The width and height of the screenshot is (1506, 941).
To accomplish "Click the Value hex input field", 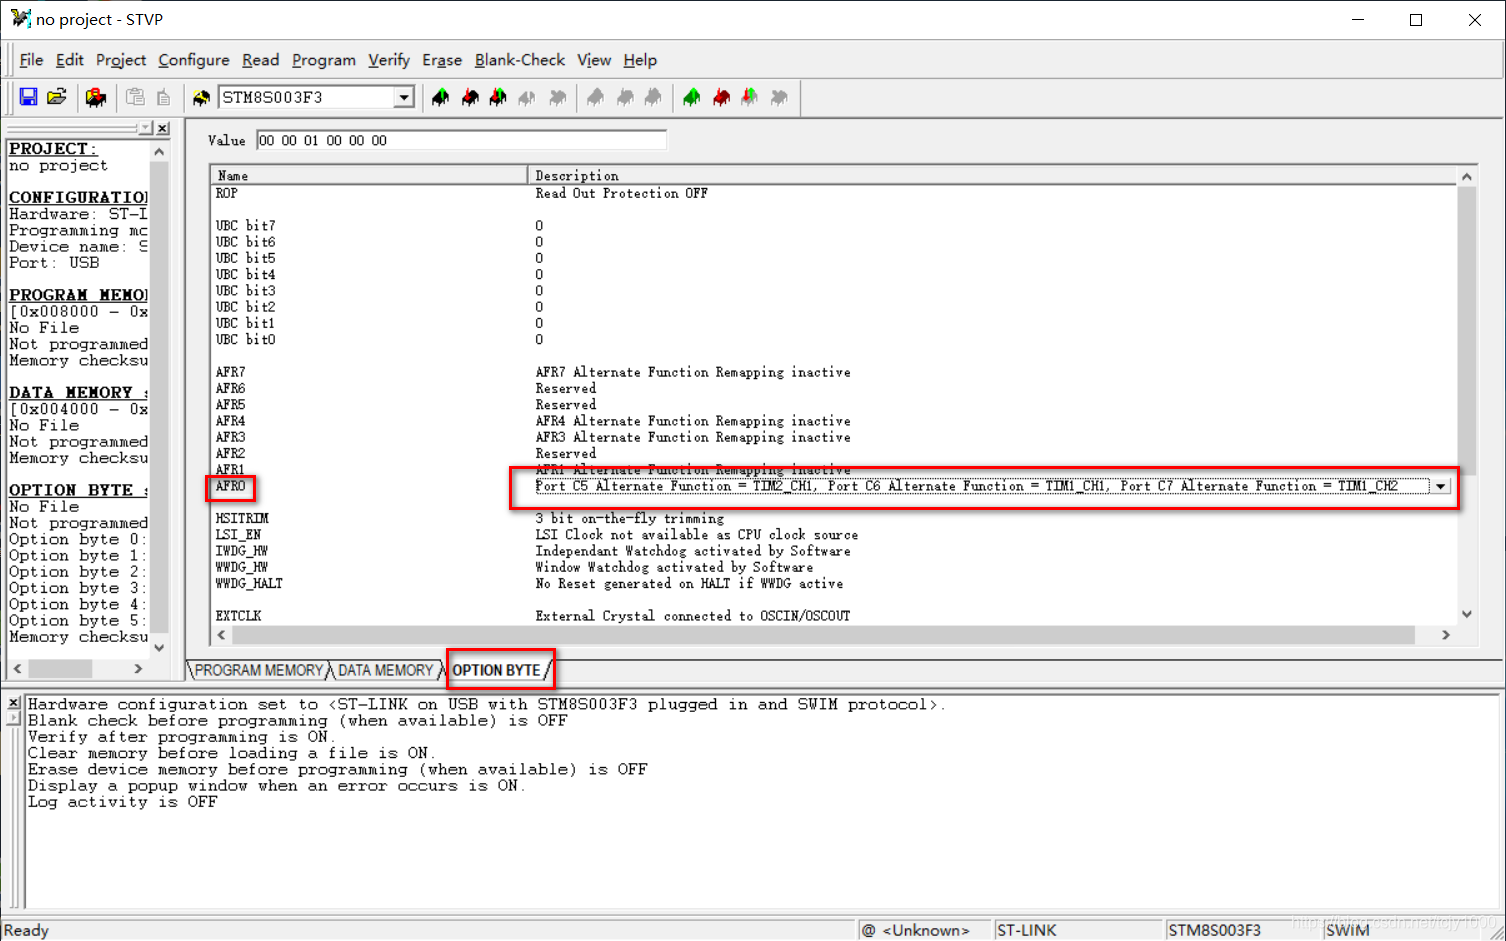I will 461,141.
